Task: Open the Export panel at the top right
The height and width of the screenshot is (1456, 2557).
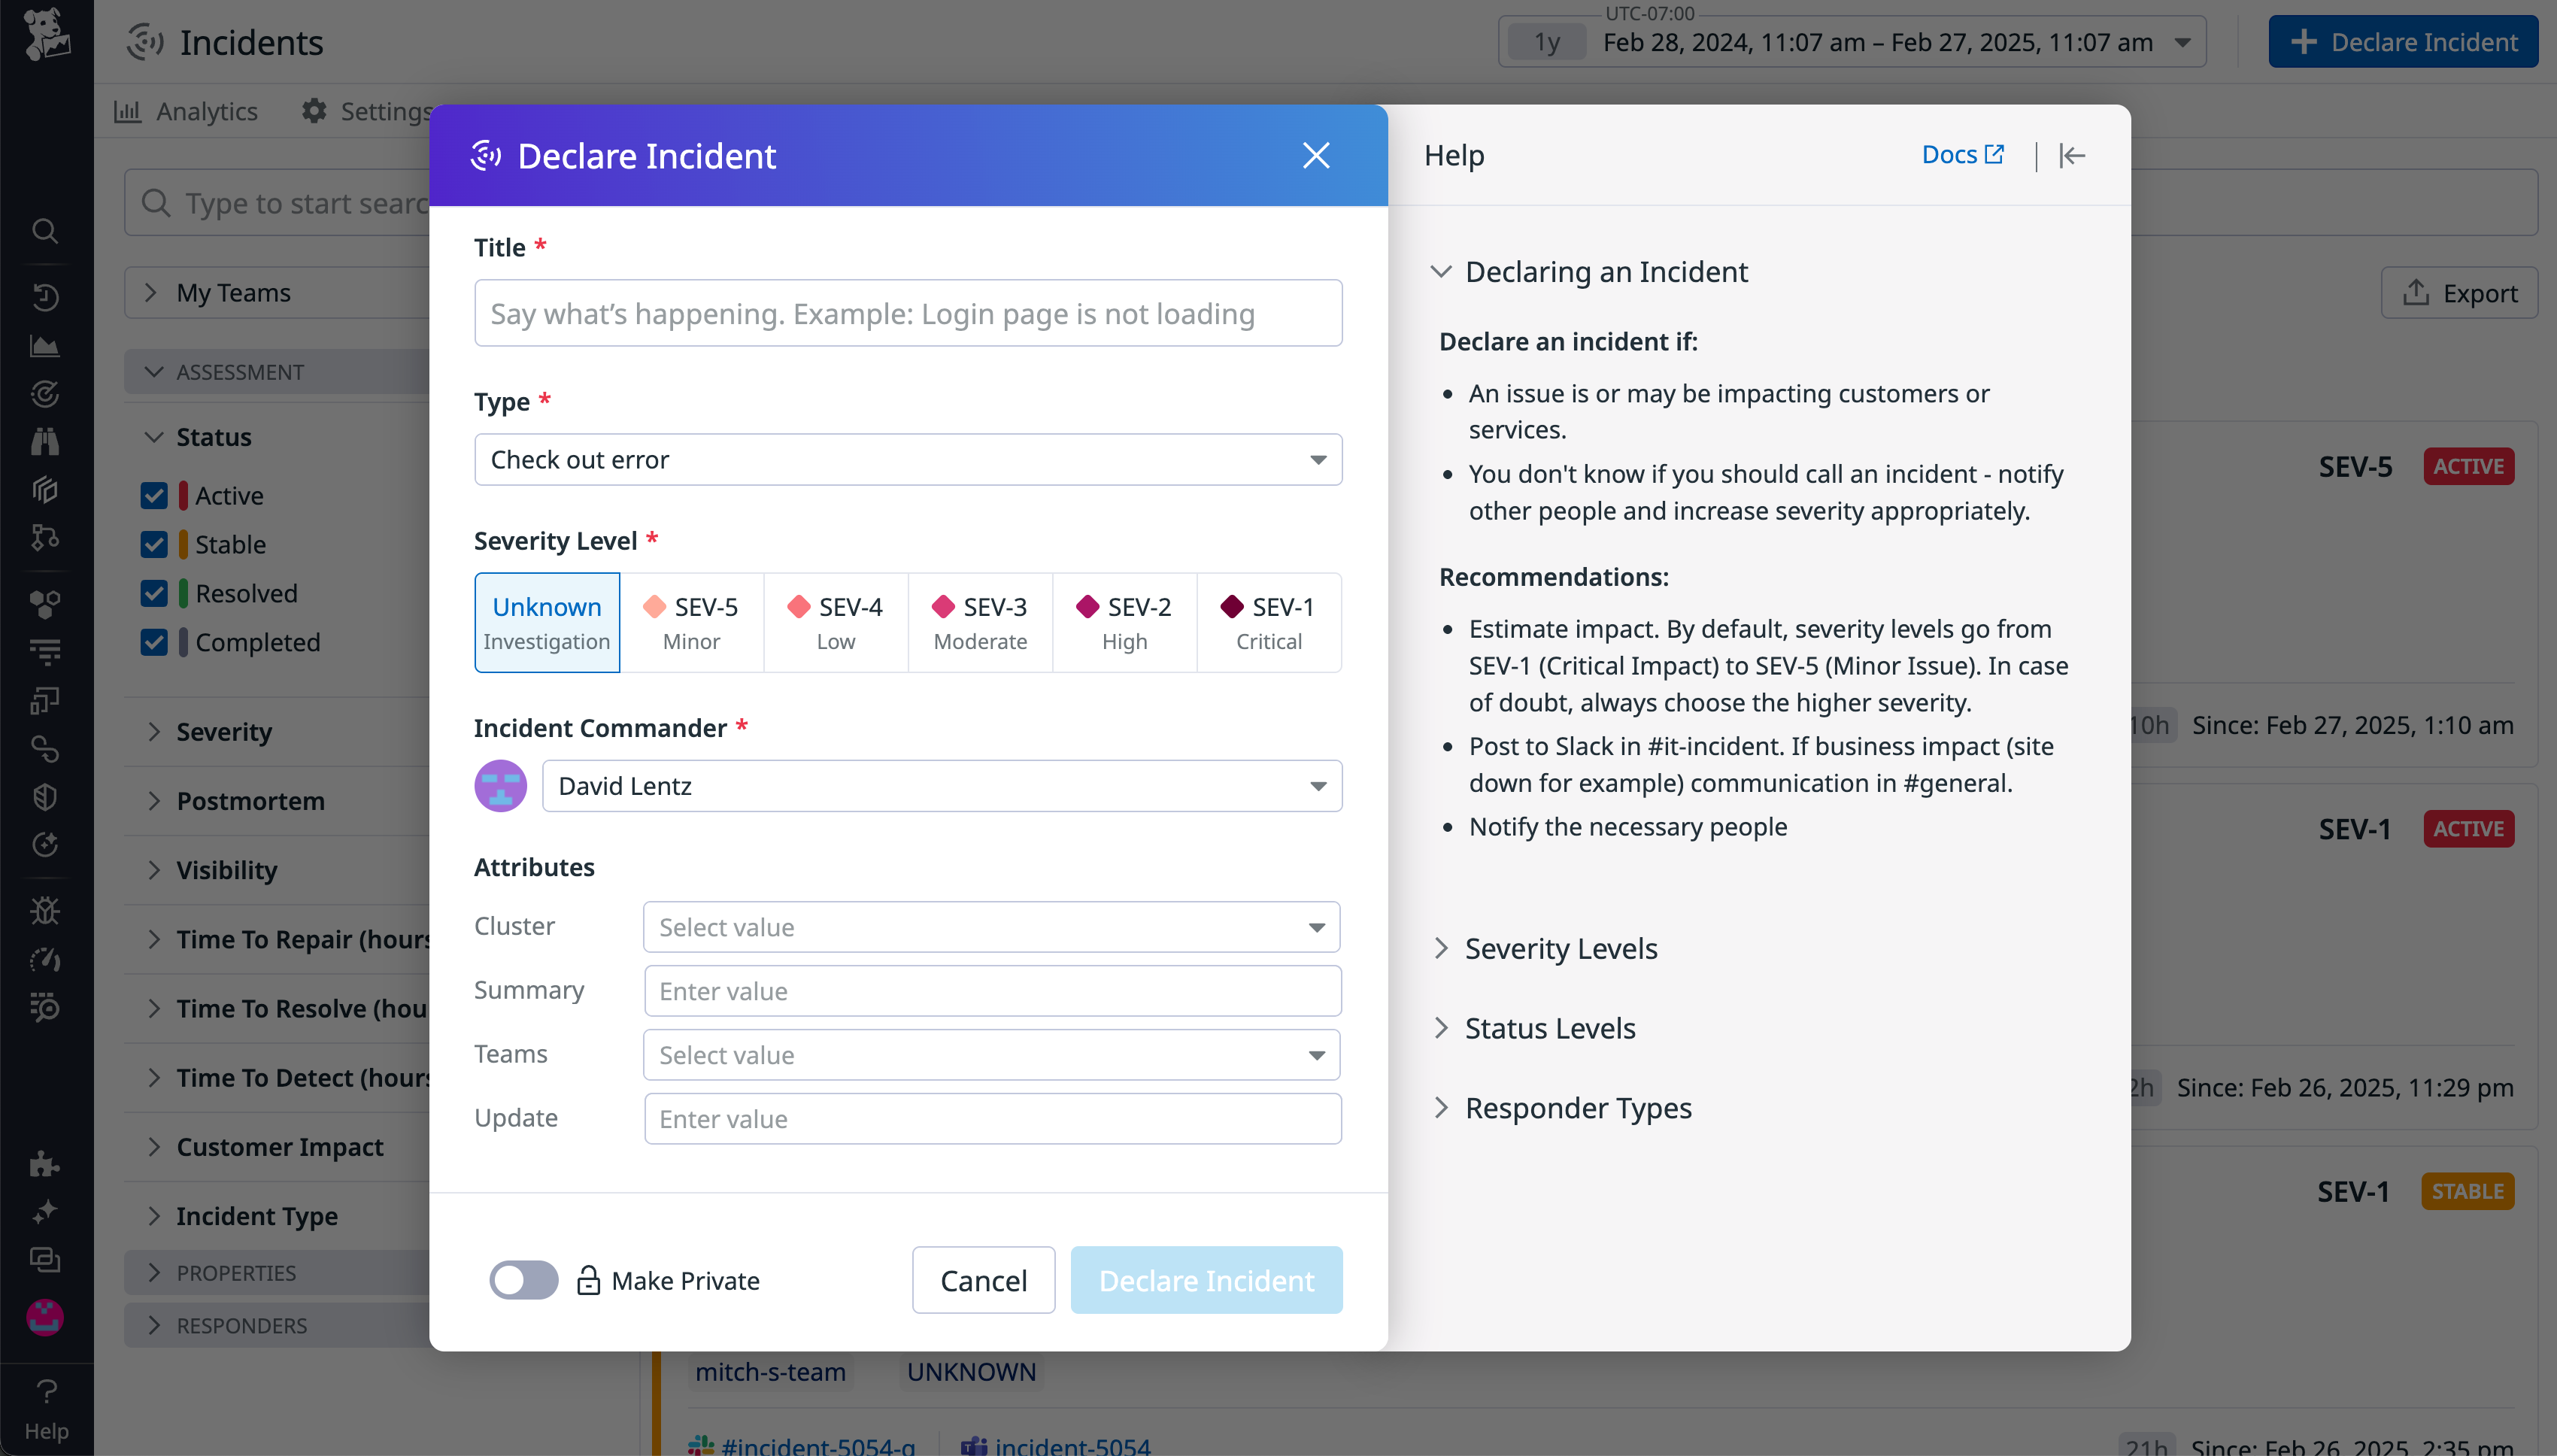Action: point(2459,292)
